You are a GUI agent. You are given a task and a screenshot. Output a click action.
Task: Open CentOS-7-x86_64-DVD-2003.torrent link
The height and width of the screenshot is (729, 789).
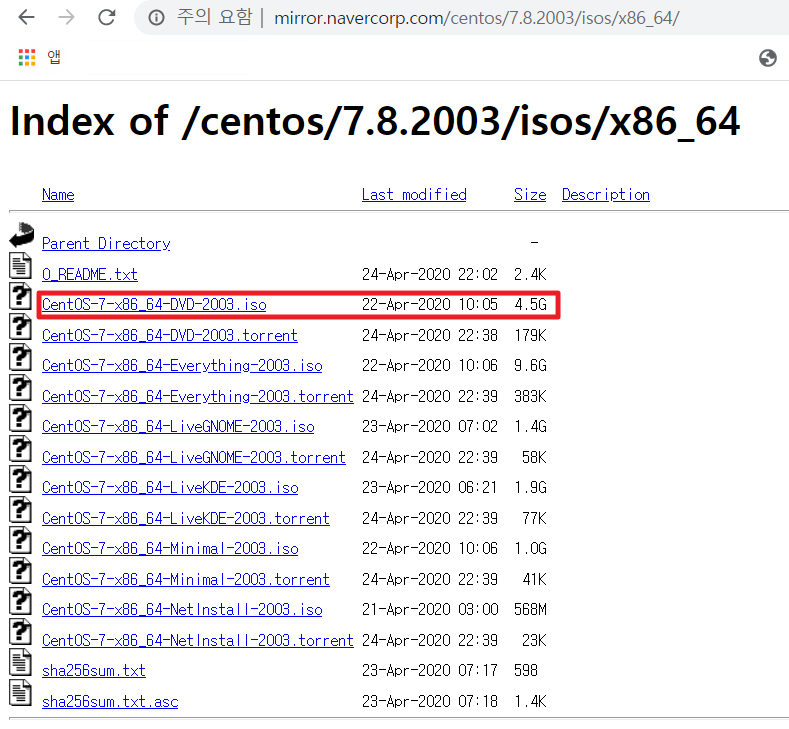tap(170, 335)
